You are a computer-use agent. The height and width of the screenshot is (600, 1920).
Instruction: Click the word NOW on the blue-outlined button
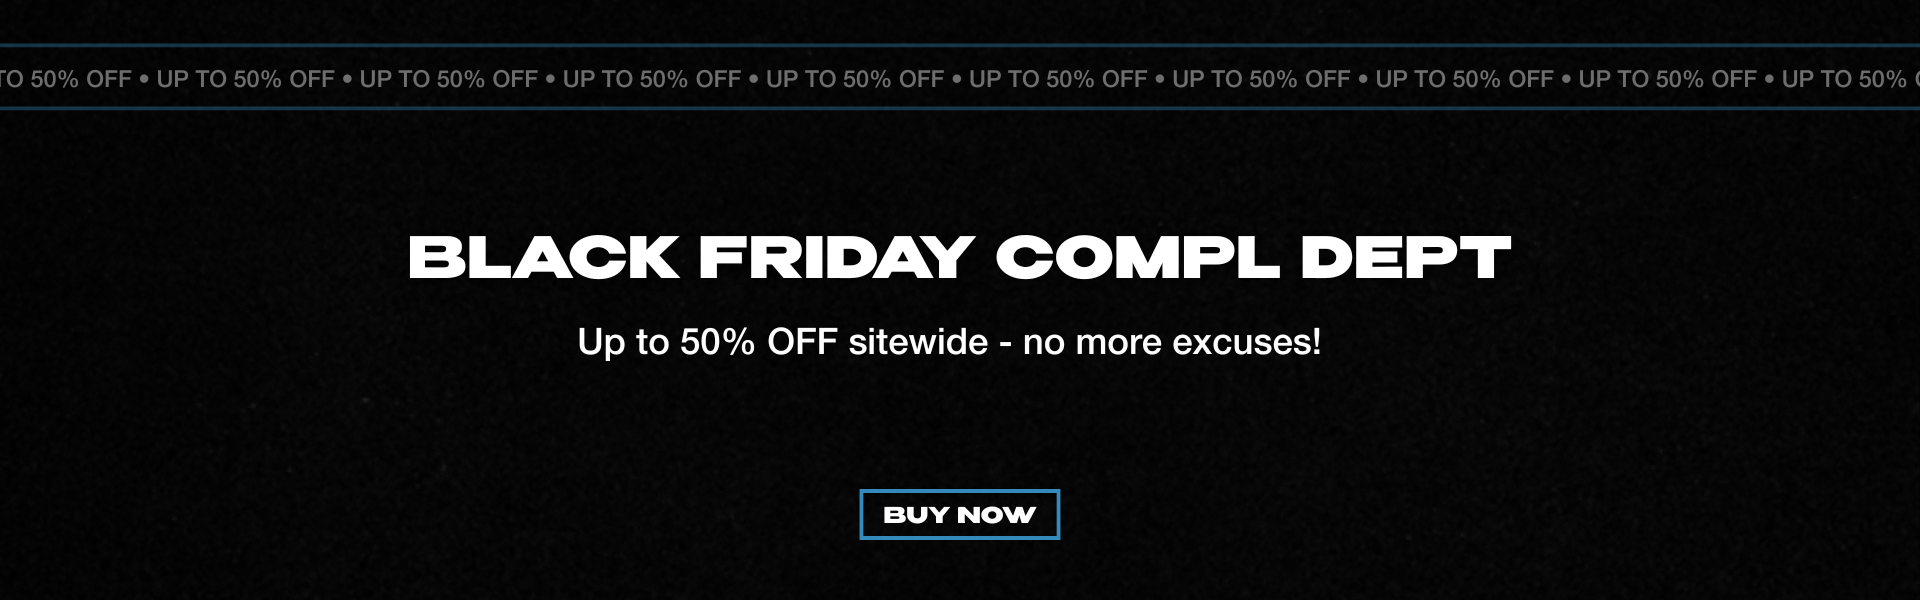[x=996, y=515]
